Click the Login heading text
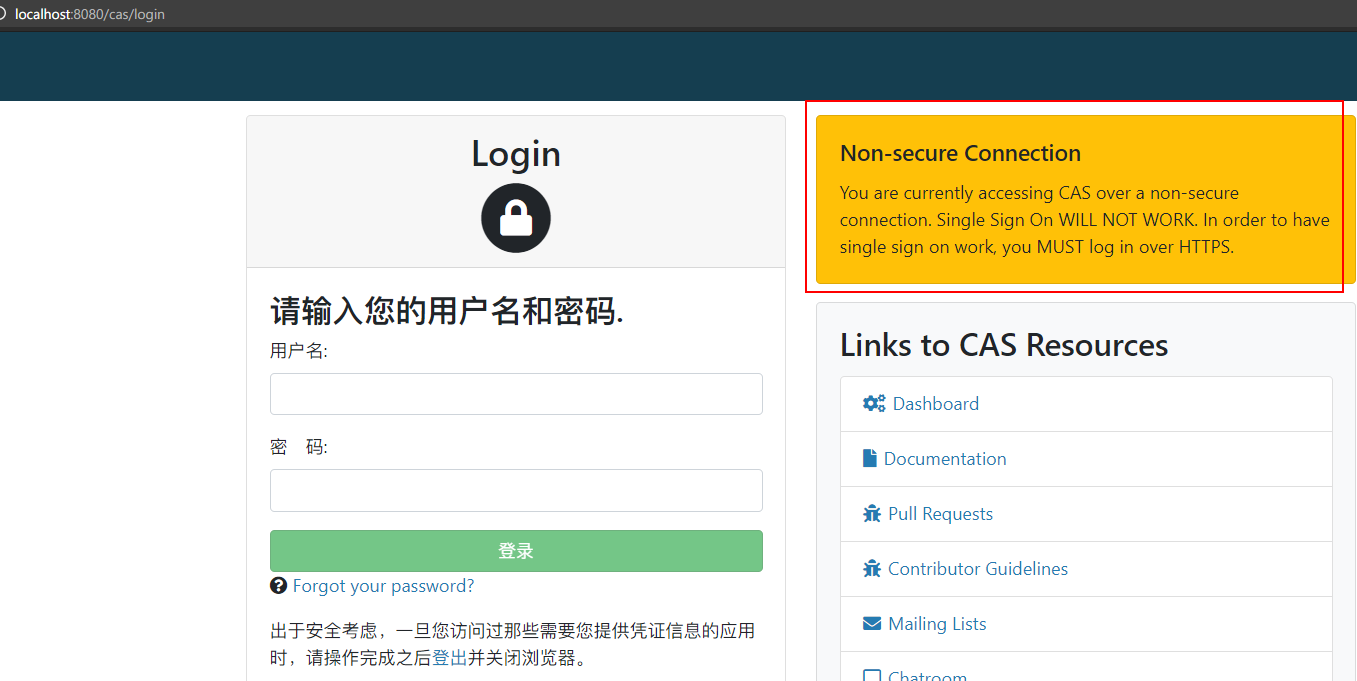The height and width of the screenshot is (681, 1357). pyautogui.click(x=516, y=153)
